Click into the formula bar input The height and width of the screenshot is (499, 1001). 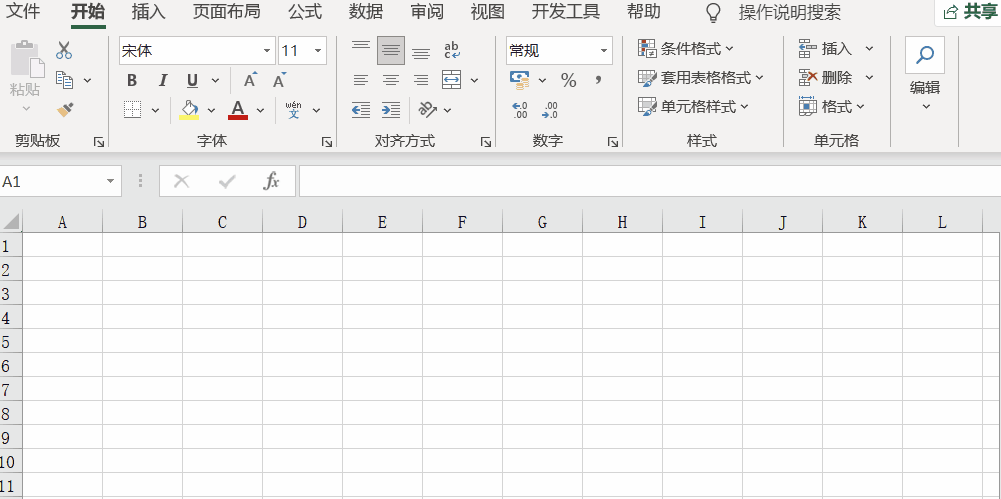[650, 182]
